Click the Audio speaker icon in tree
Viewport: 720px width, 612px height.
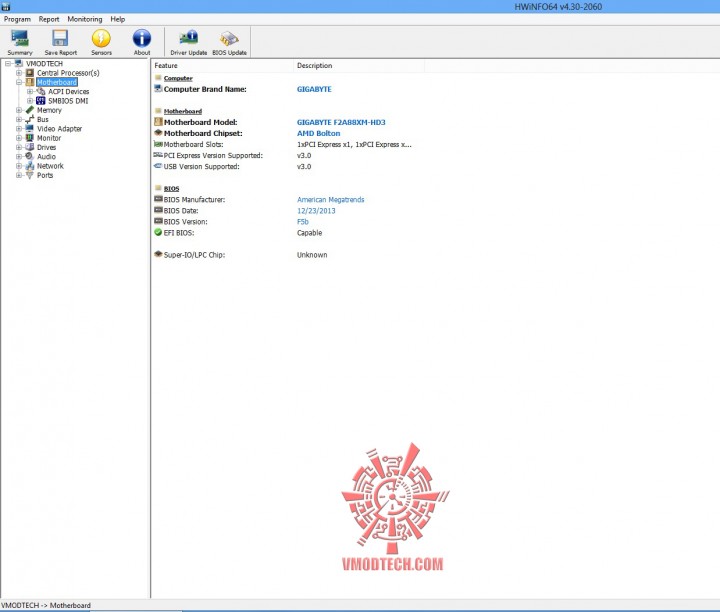tap(30, 156)
